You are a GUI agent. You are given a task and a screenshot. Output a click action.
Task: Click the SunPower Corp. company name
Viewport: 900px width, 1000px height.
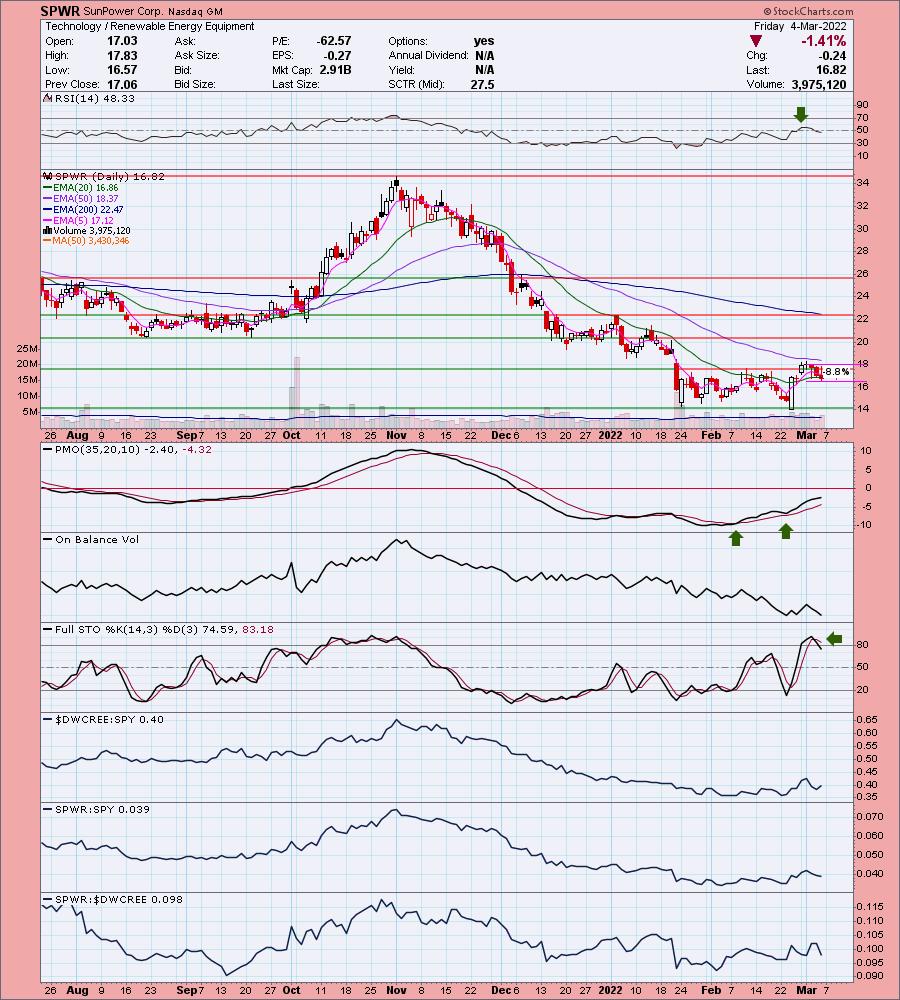[x=124, y=11]
